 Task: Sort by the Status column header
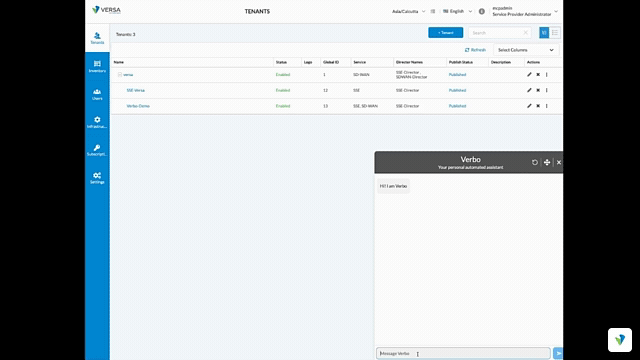pyautogui.click(x=281, y=62)
